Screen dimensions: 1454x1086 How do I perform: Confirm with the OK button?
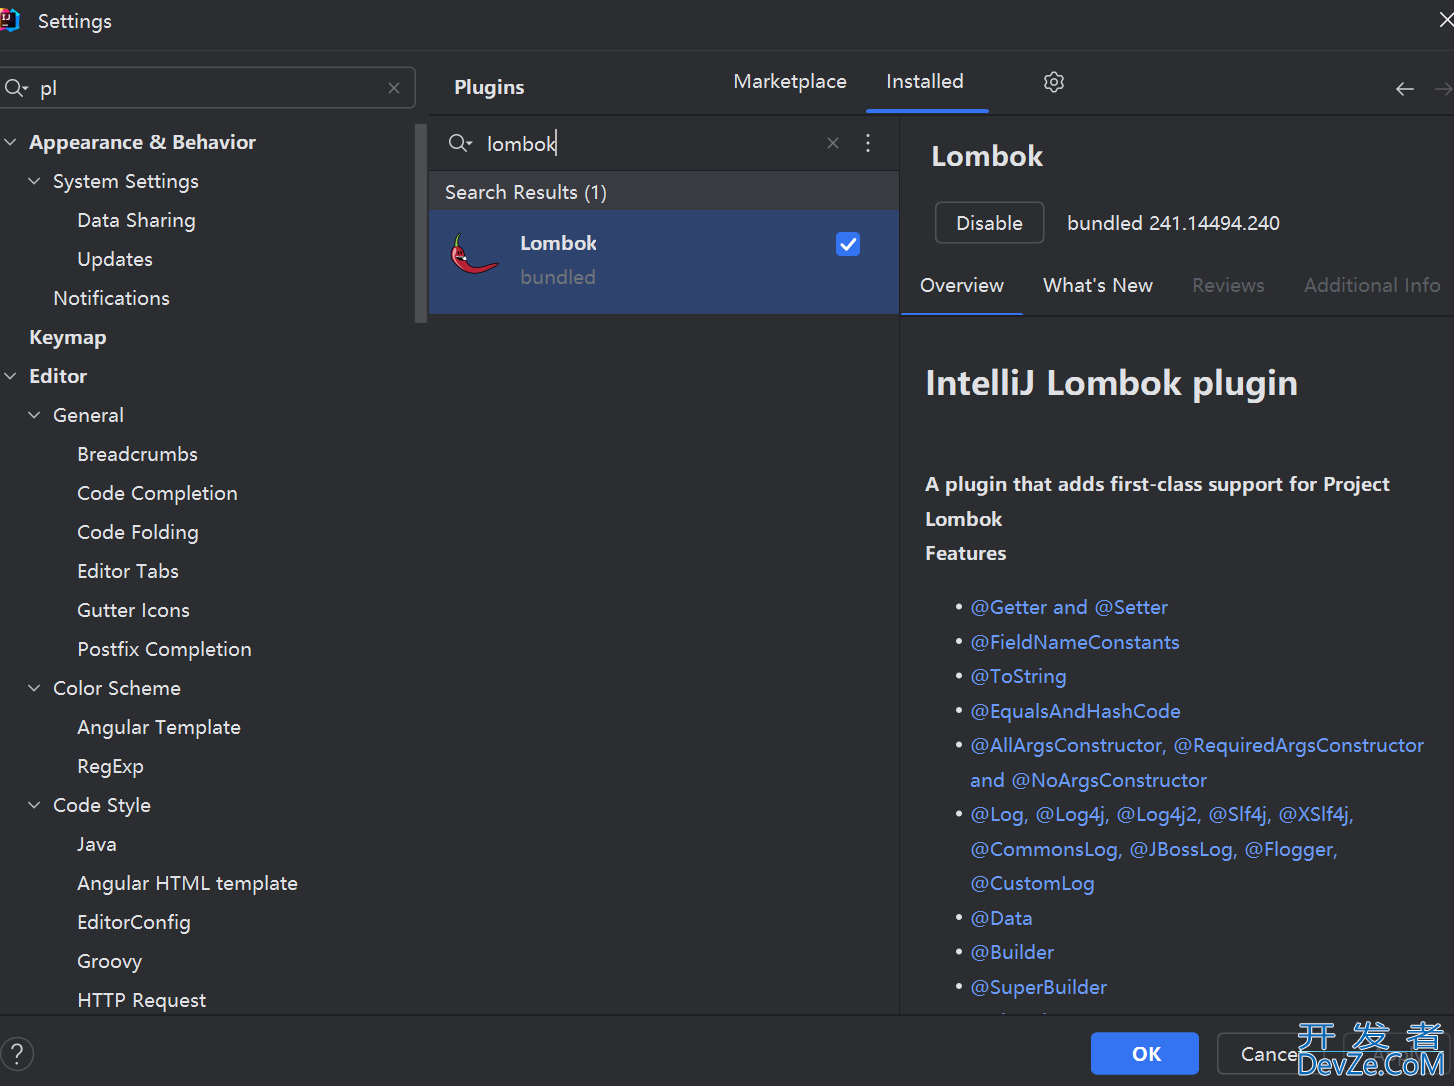1145,1053
